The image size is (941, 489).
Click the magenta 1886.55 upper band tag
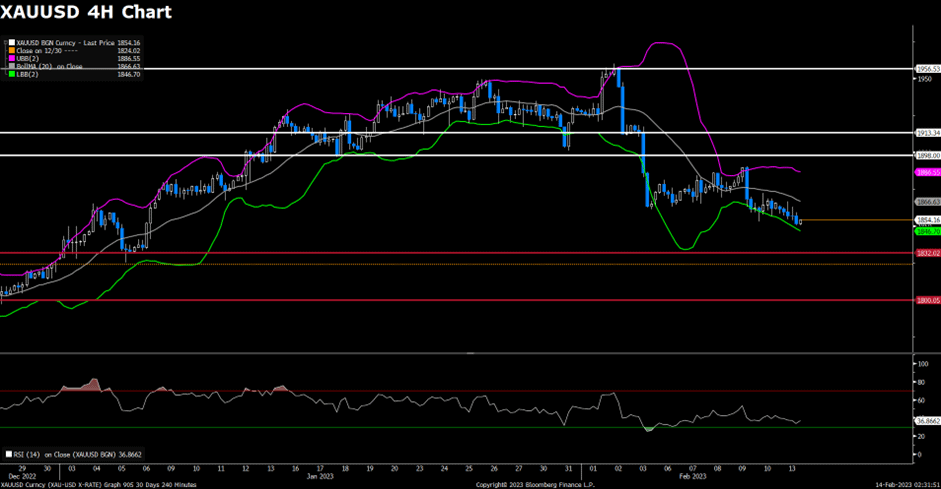click(x=927, y=172)
